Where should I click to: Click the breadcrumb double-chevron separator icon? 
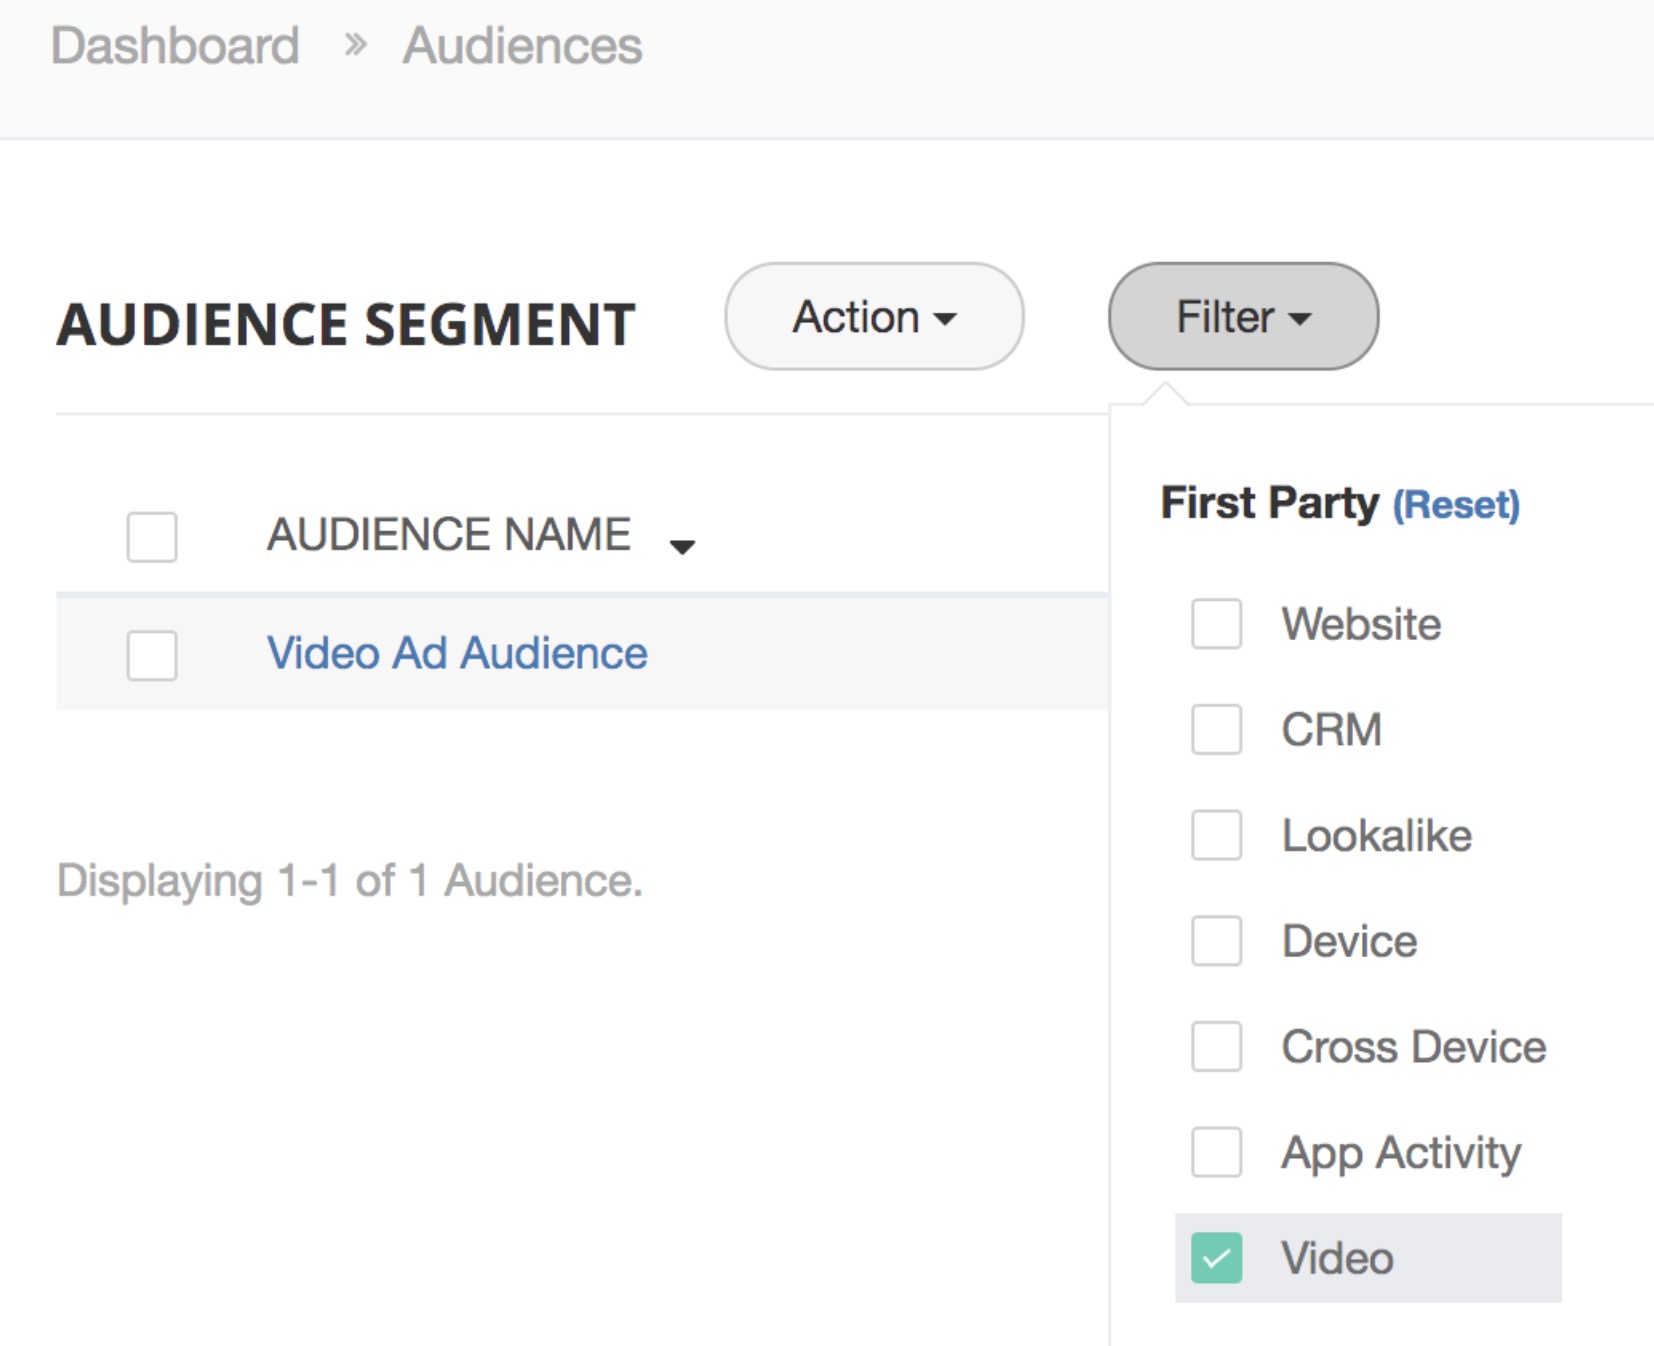(355, 45)
